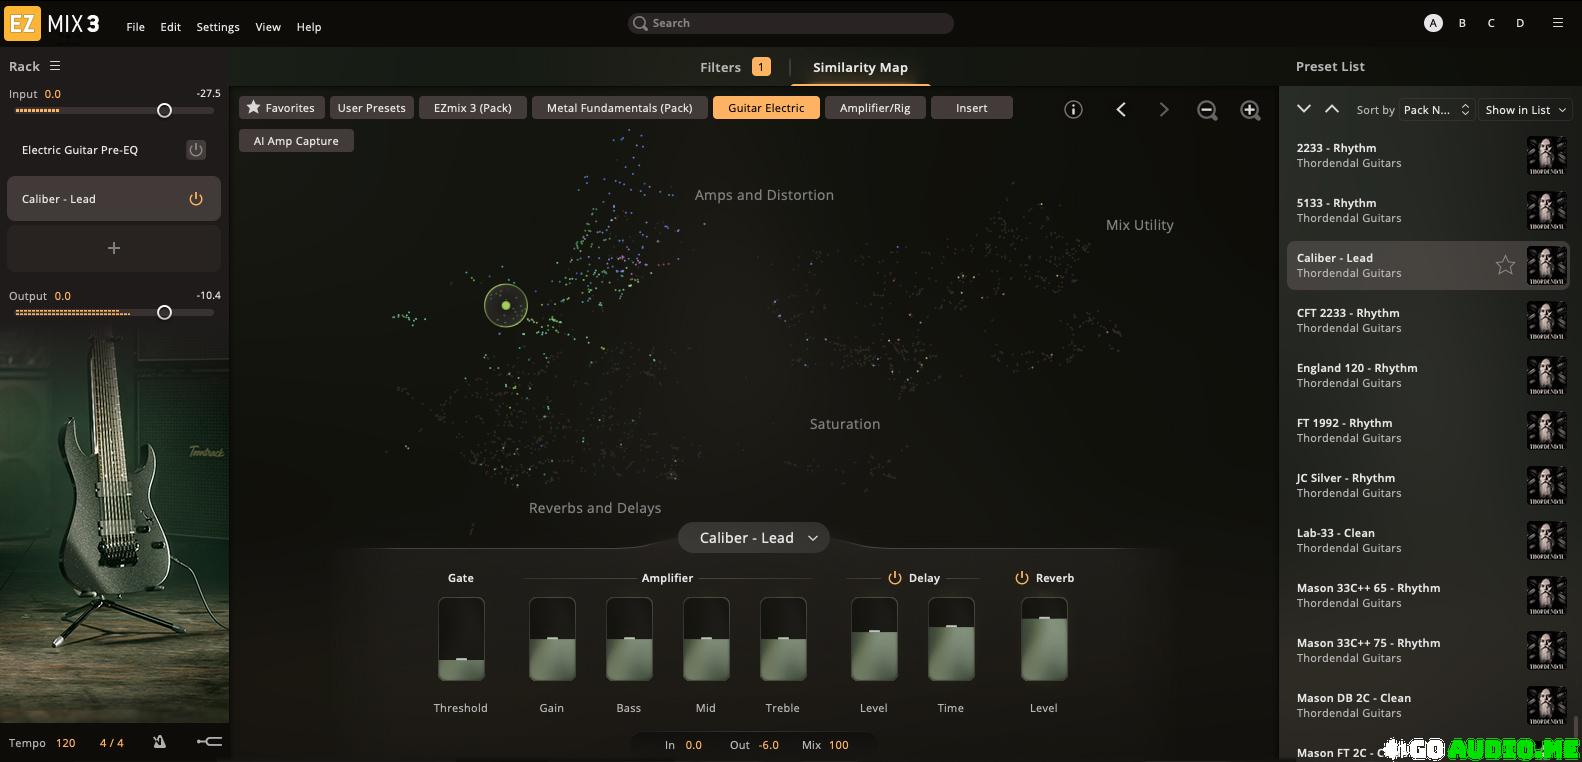Screen dimensions: 1582x762
Task: Click the Output level slider knob
Action: click(x=165, y=313)
